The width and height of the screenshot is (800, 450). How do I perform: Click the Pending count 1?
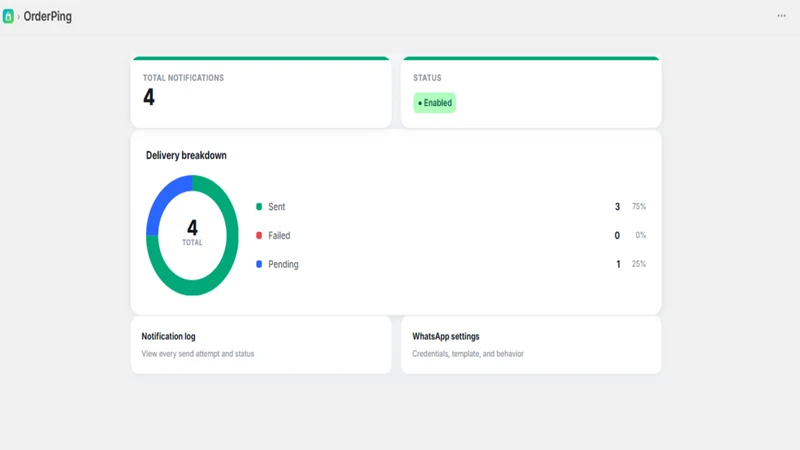(x=618, y=264)
